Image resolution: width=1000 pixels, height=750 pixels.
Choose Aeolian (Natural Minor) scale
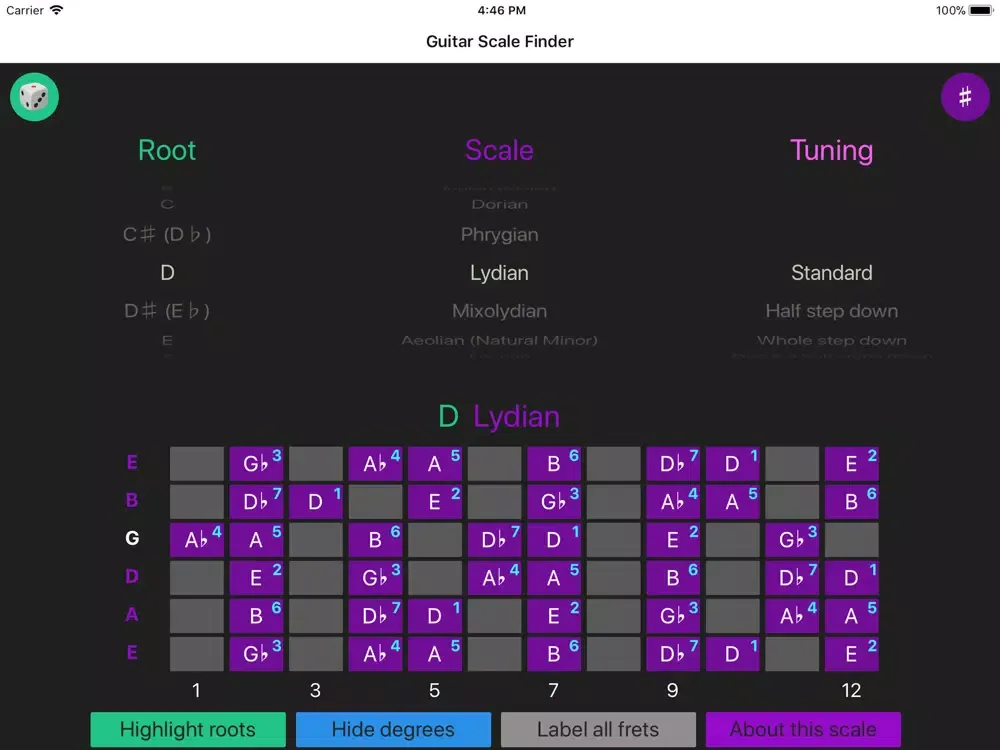coord(499,341)
